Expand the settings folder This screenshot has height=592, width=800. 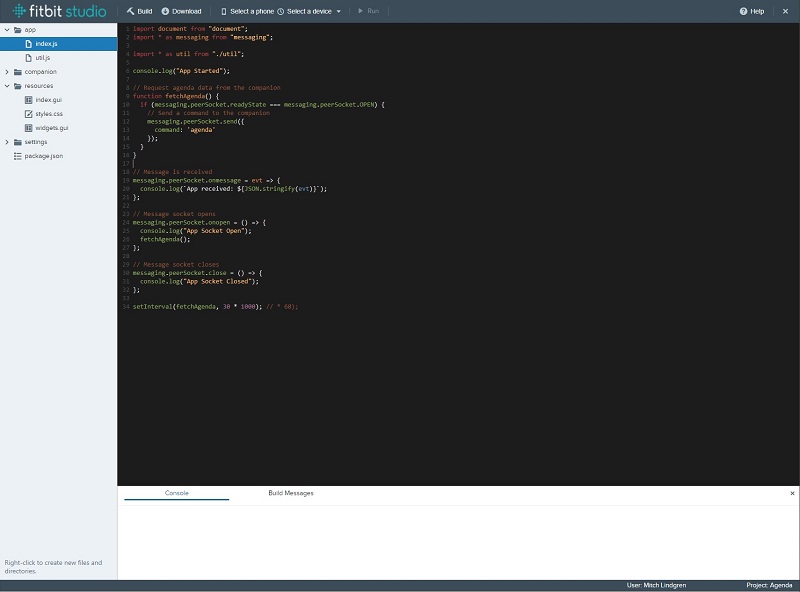coord(7,142)
